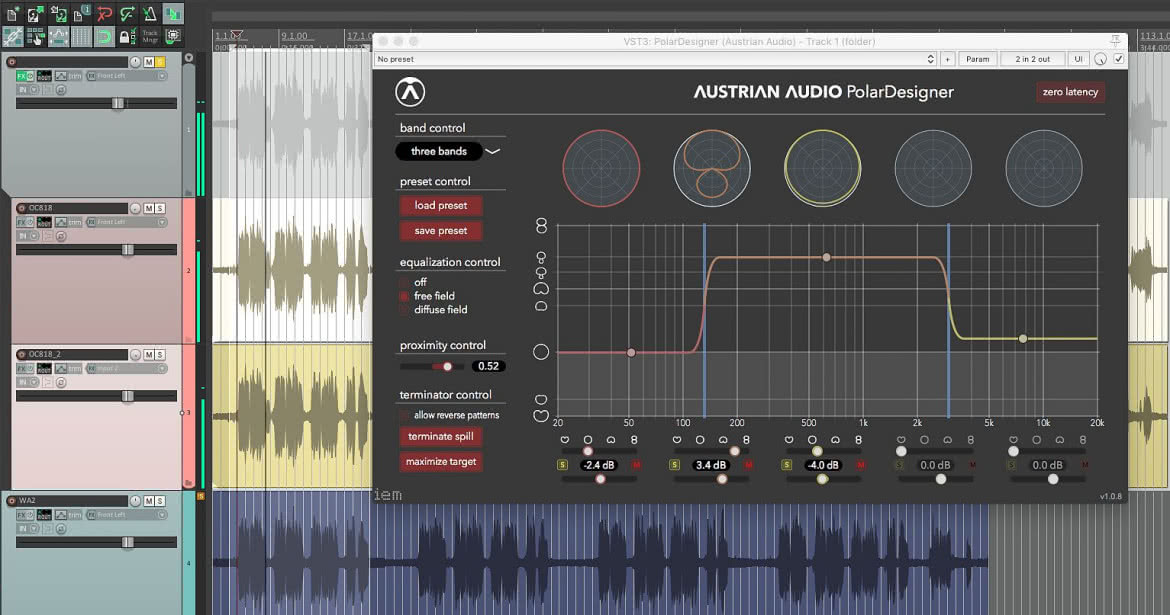Toggle the metronome in REAPER toolbar
1170x615 pixels.
click(150, 13)
